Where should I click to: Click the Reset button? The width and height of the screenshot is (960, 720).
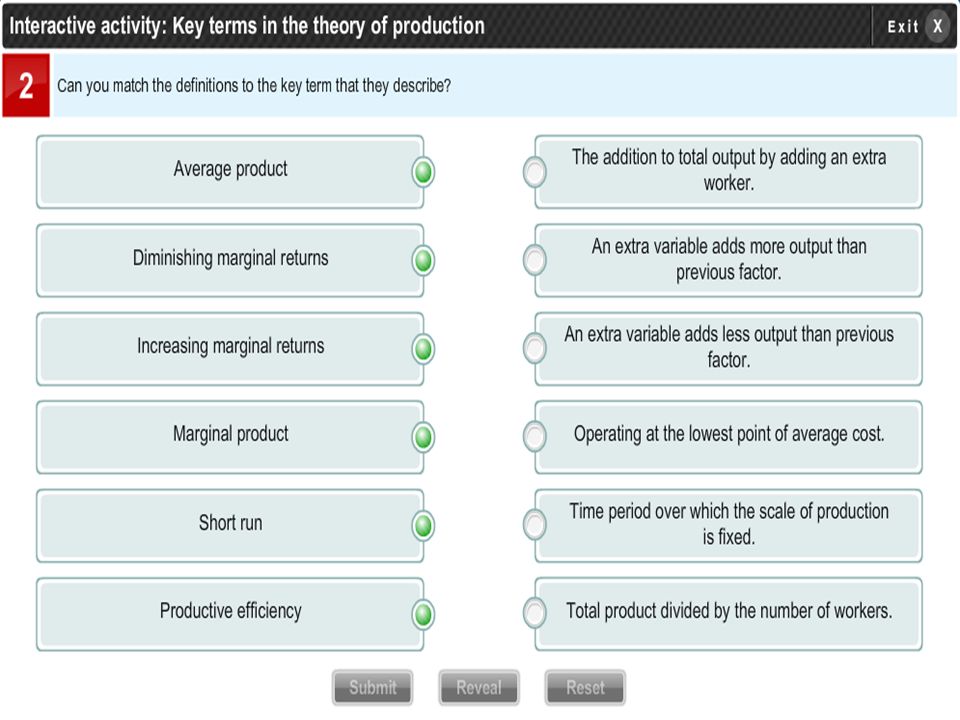(585, 688)
